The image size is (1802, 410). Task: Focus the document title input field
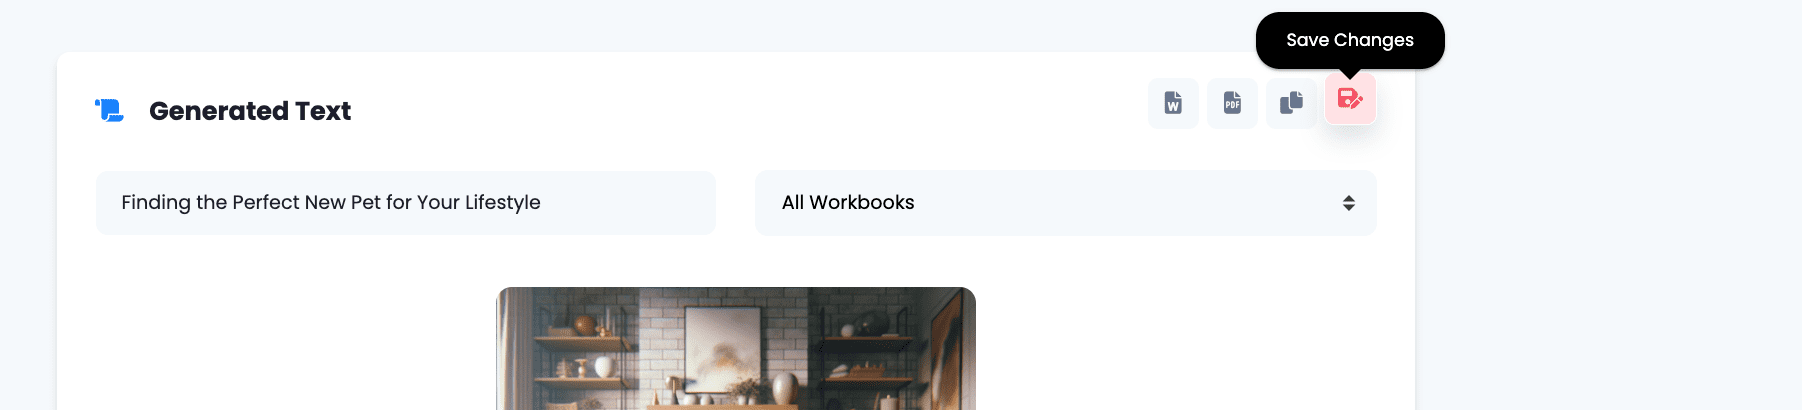[x=406, y=203]
